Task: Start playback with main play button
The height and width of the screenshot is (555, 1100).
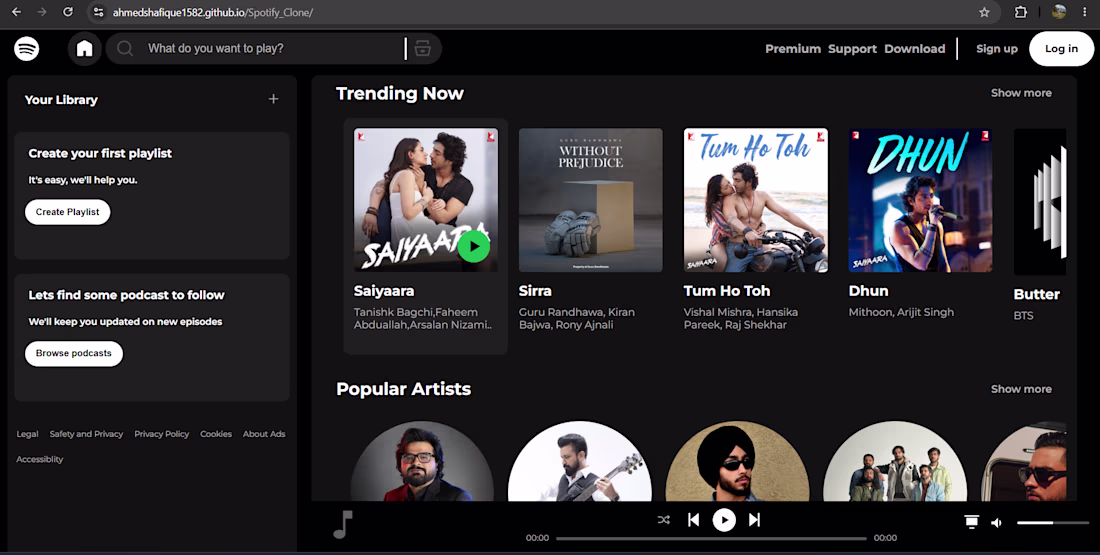Action: 724,520
